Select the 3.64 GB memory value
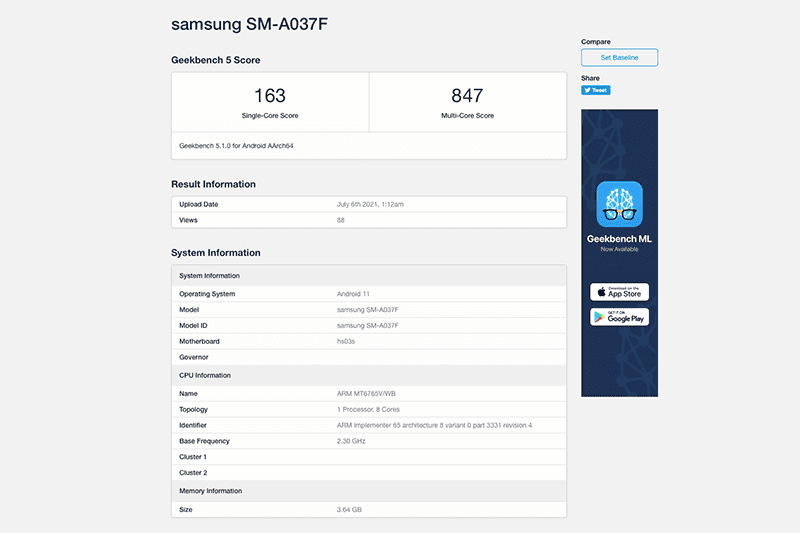Viewport: 800px width, 533px height. tap(349, 510)
